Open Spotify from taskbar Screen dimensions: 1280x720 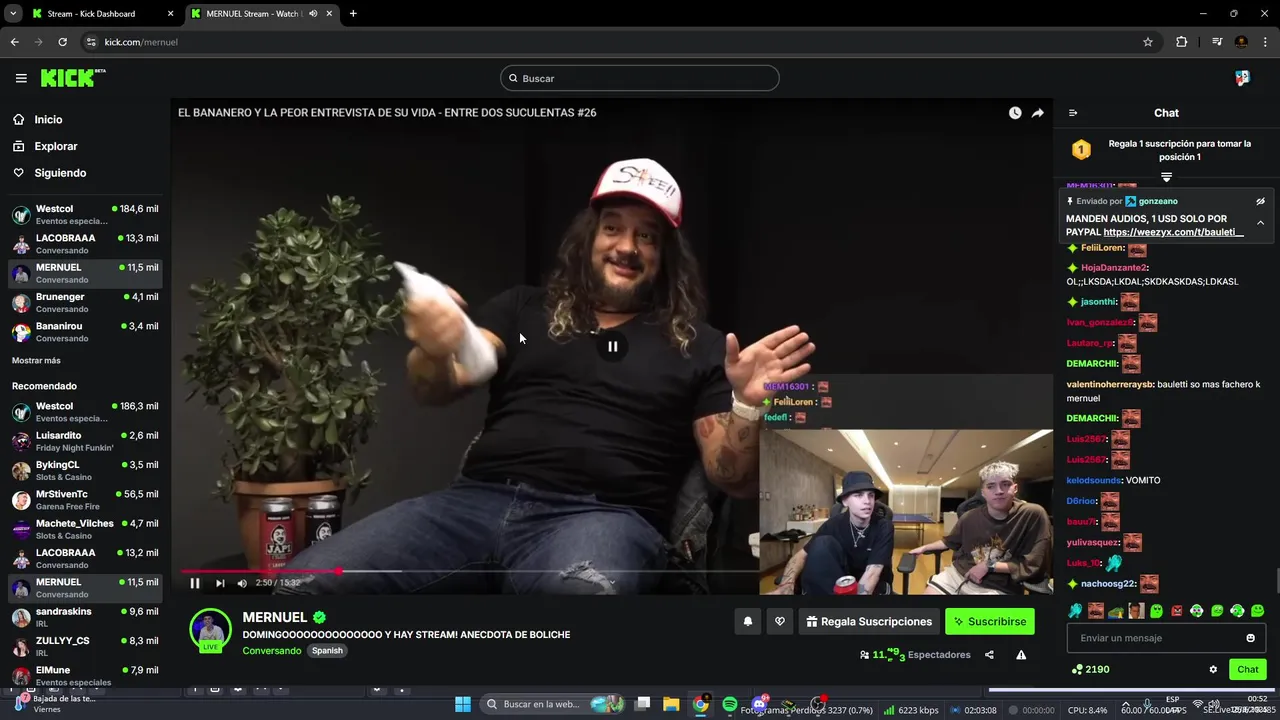pyautogui.click(x=730, y=705)
